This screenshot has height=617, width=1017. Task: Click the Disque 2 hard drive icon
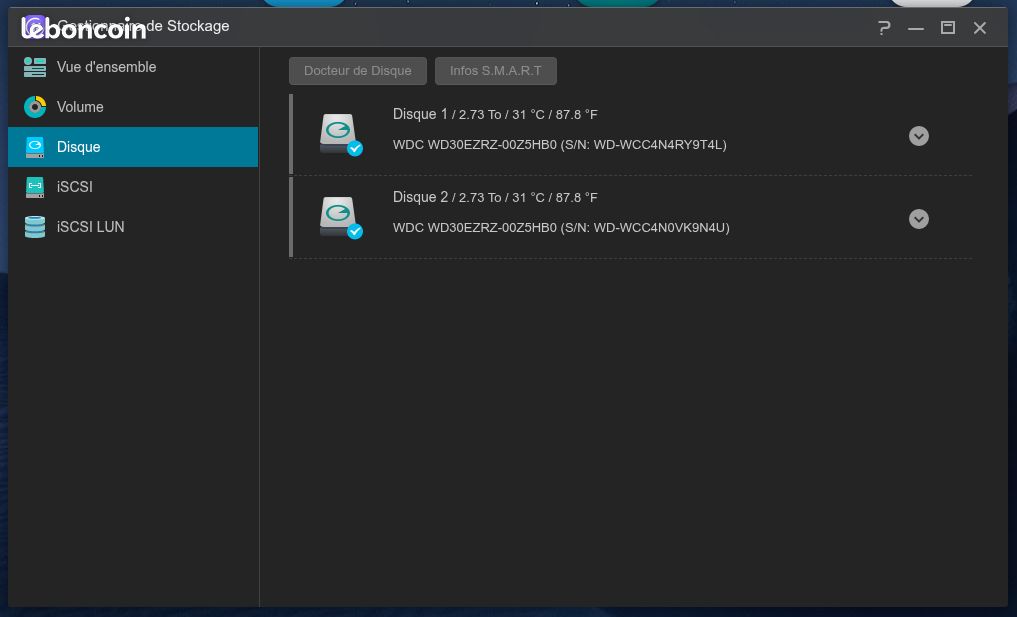pyautogui.click(x=341, y=218)
